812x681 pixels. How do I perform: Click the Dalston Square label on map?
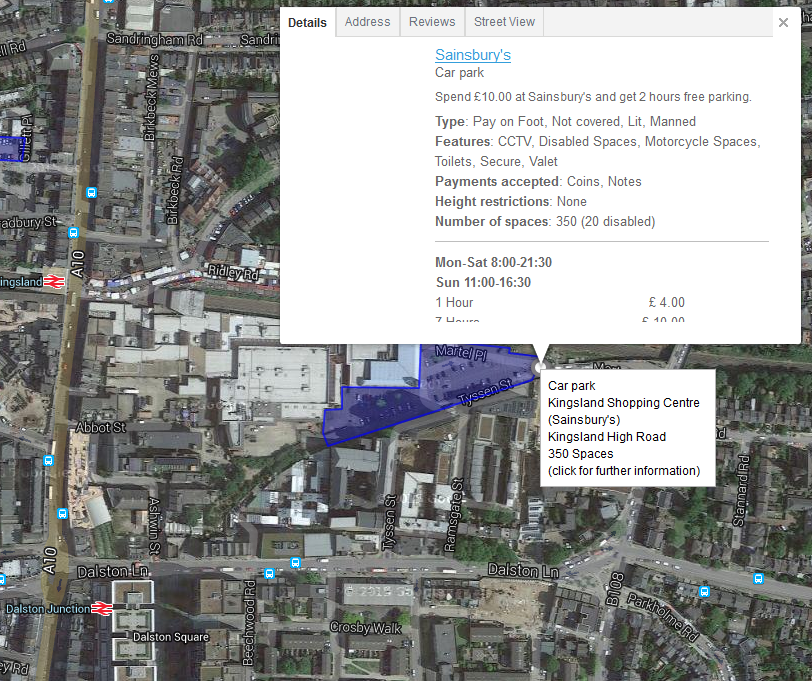pos(171,636)
